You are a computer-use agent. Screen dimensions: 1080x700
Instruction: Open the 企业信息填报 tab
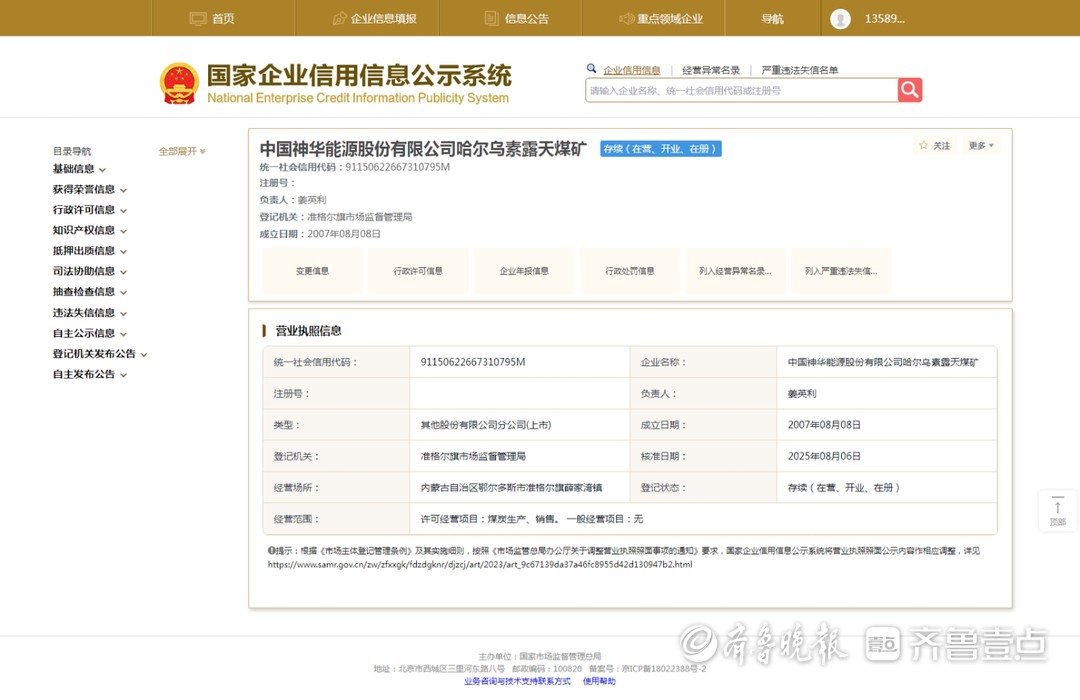coord(375,19)
